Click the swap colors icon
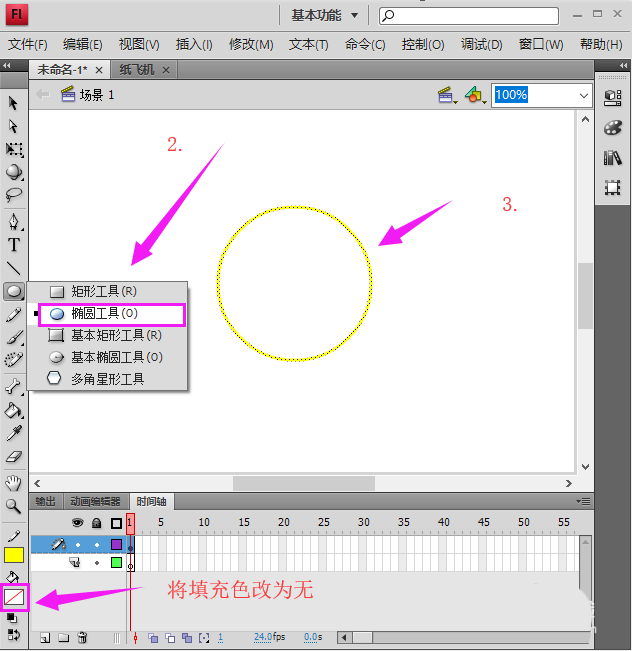 click(13, 635)
